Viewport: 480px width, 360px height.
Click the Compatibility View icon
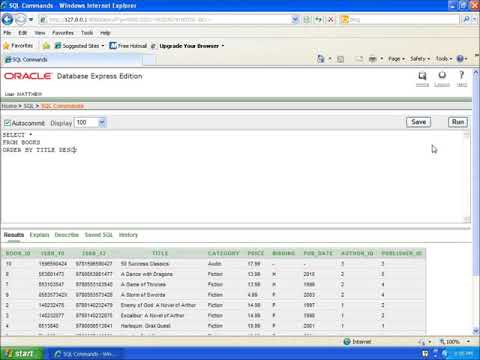(x=307, y=20)
